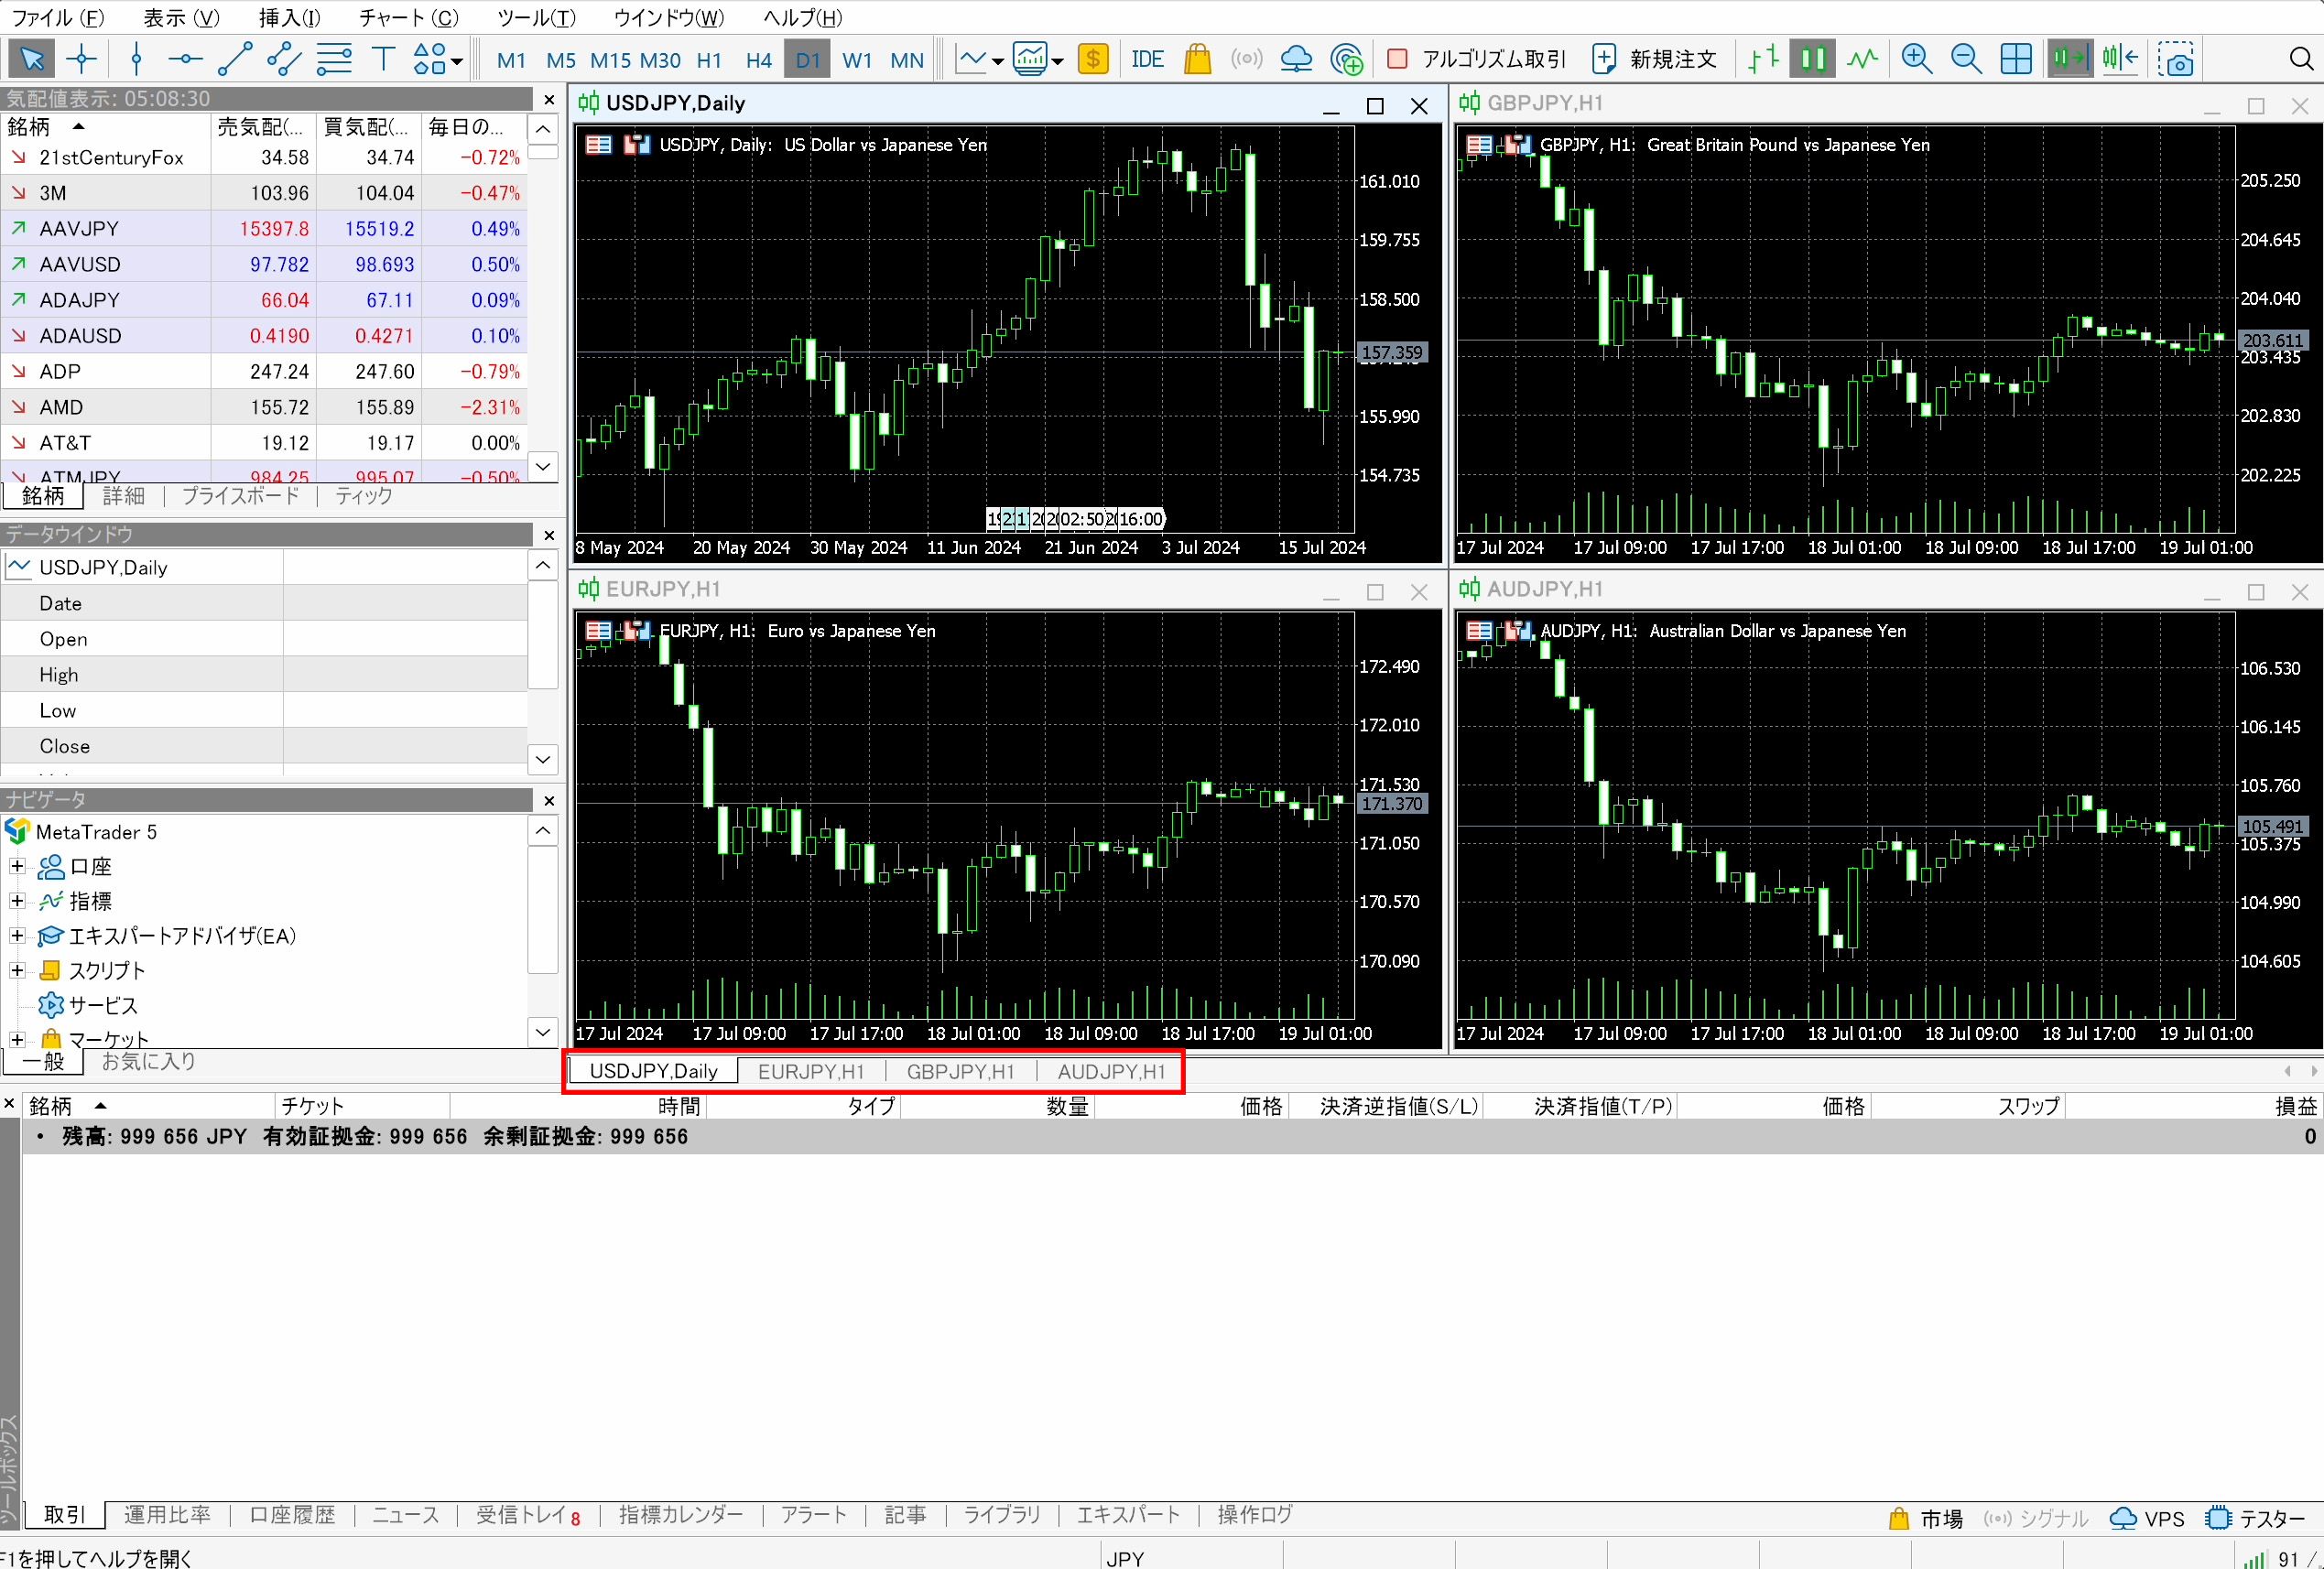Open the shapes tool dropdown arrow
The image size is (2324, 1569).
tap(457, 62)
